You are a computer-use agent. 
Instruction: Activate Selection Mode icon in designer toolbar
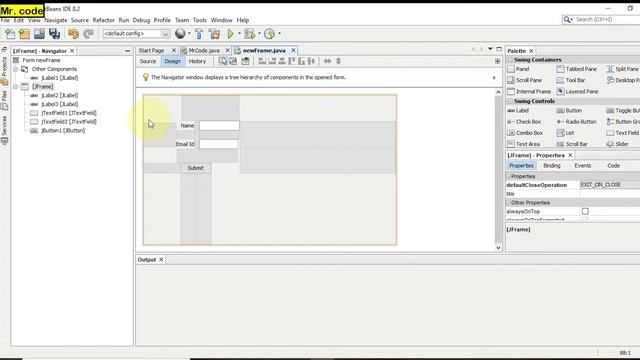pos(222,61)
